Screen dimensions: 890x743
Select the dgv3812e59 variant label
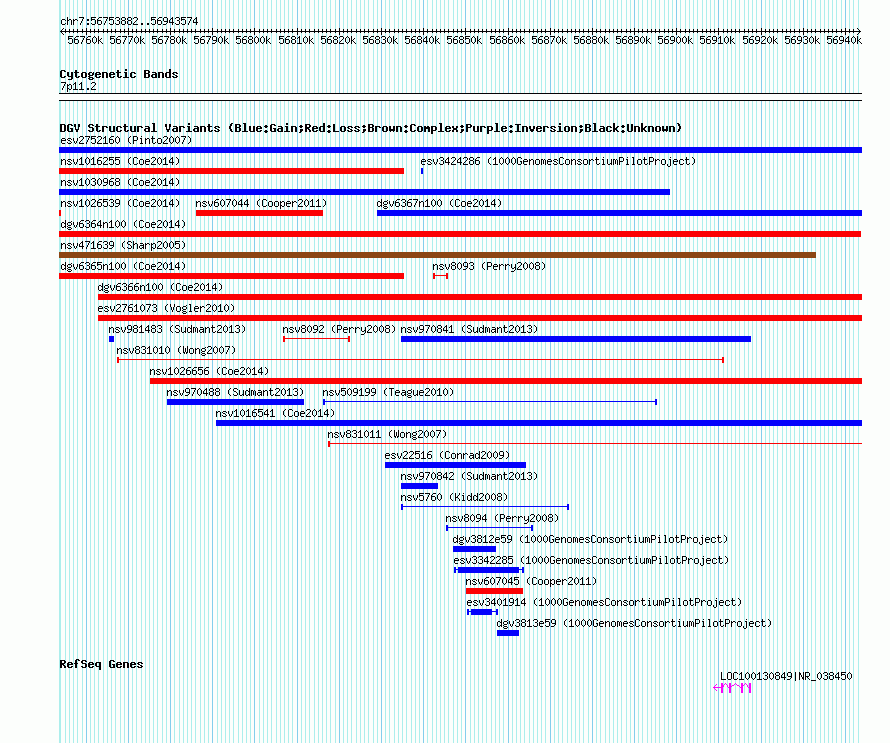(x=590, y=539)
